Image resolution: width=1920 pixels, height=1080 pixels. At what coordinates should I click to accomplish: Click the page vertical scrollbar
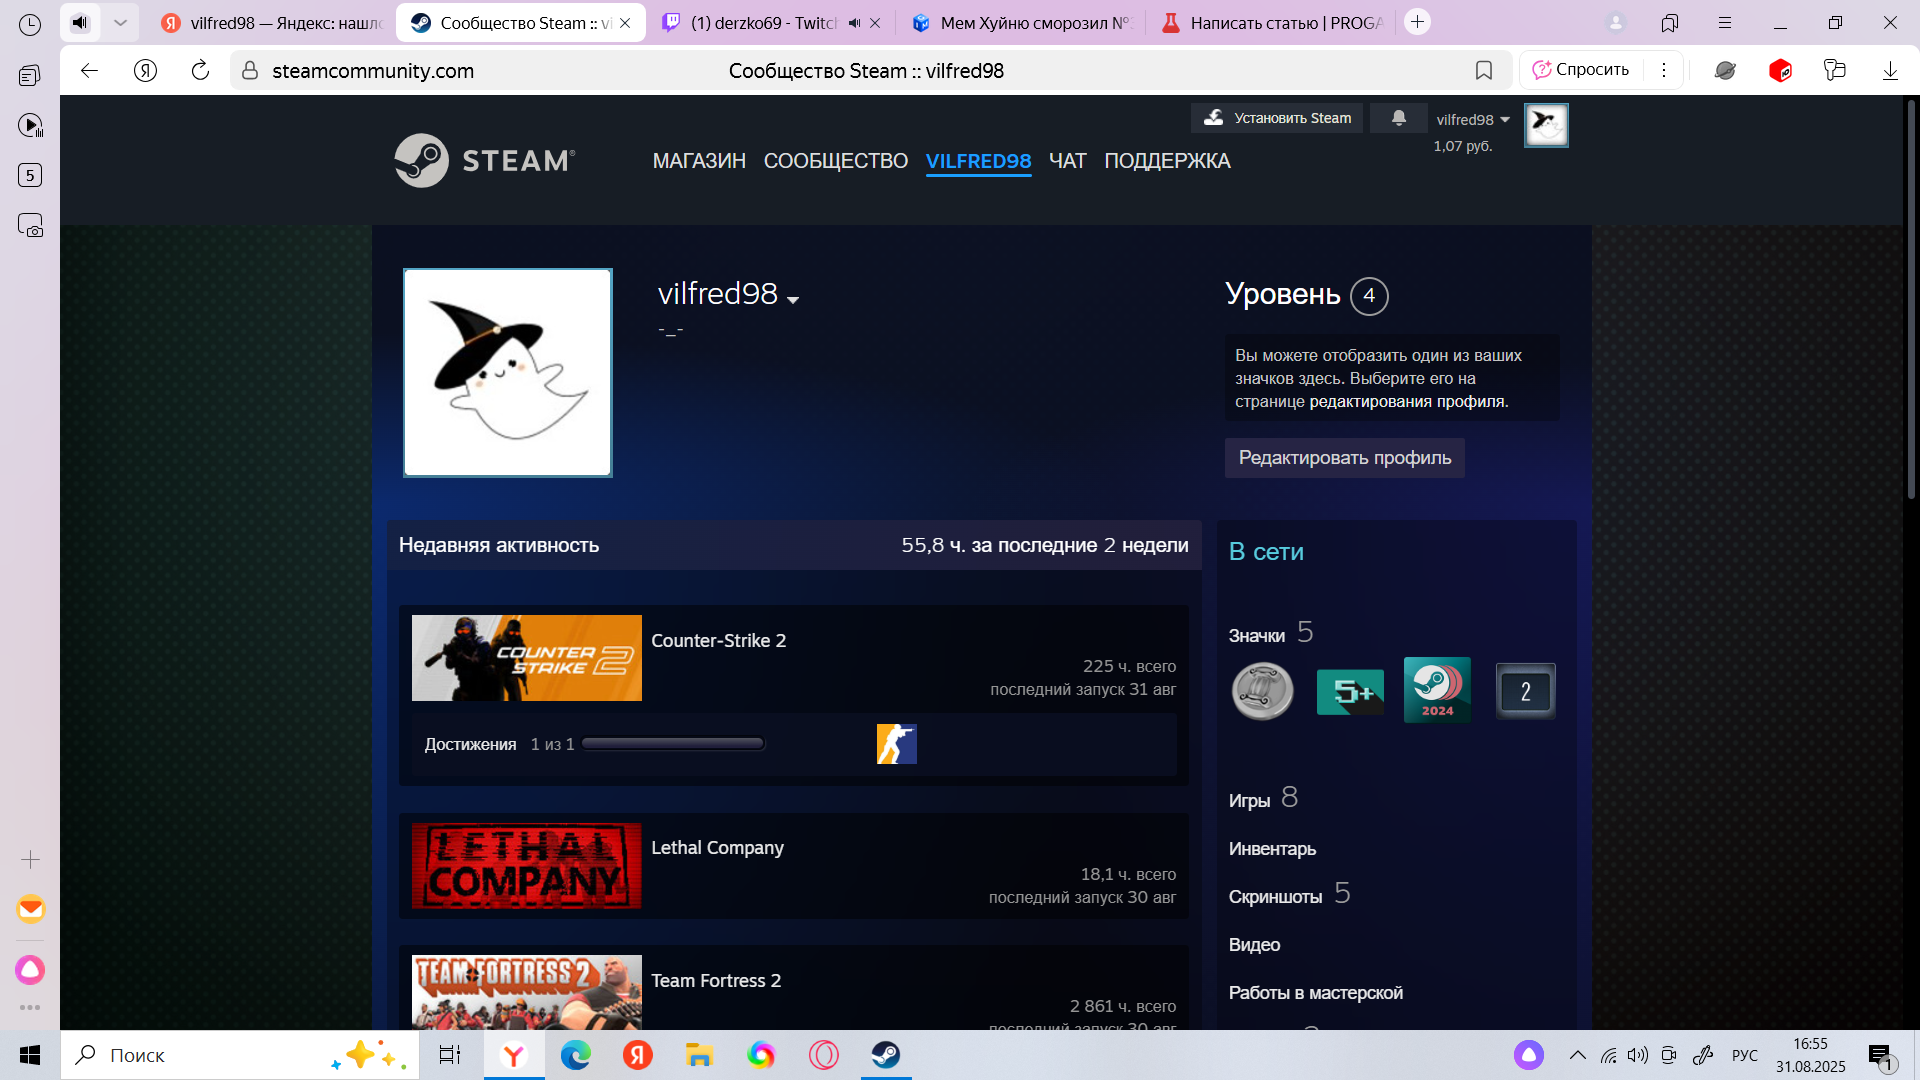(1911, 300)
